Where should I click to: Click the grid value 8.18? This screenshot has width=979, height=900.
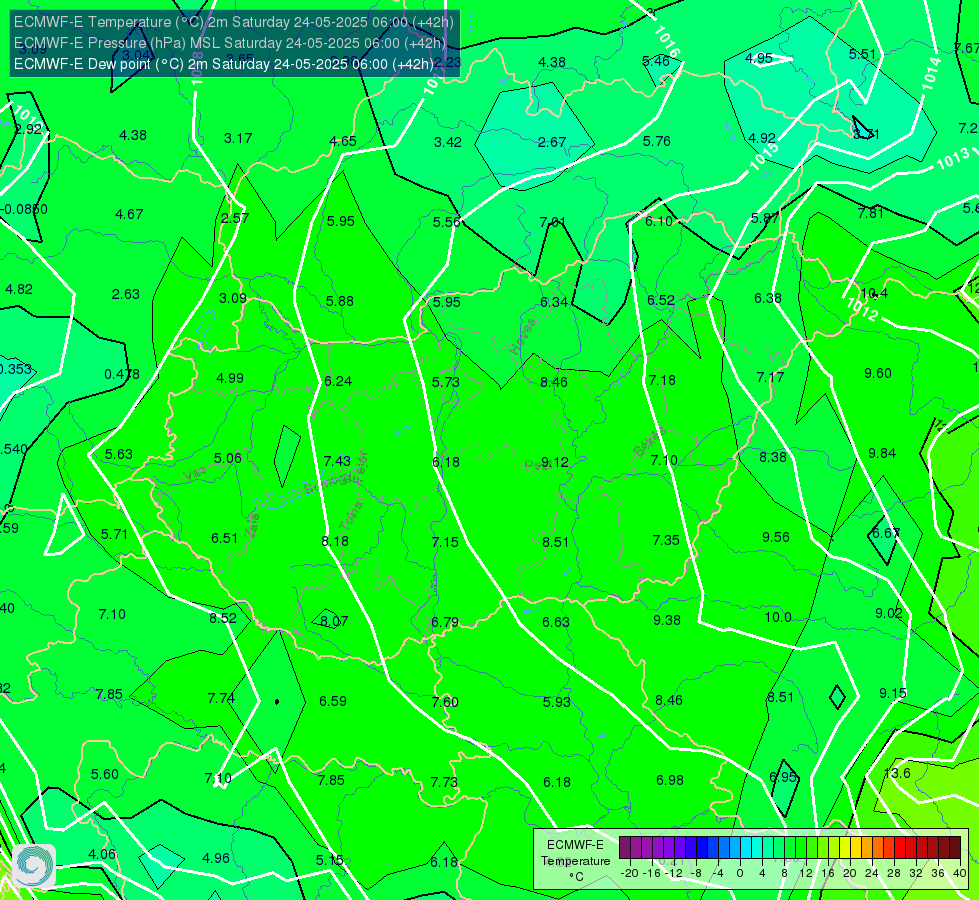pos(335,541)
